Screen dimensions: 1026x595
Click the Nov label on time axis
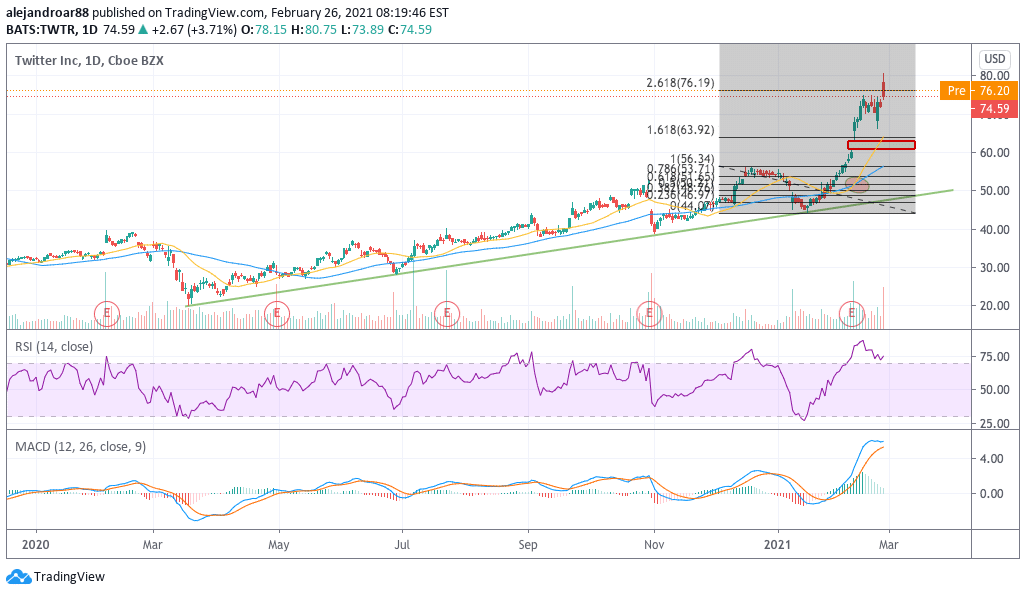(x=654, y=545)
